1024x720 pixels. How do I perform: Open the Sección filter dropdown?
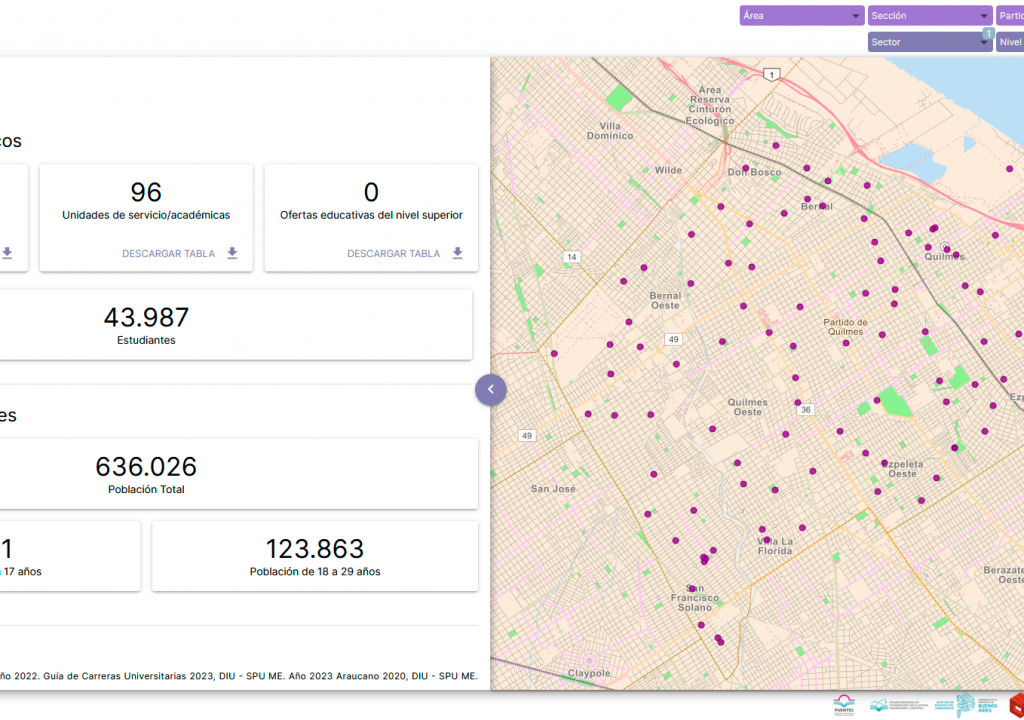(x=929, y=16)
